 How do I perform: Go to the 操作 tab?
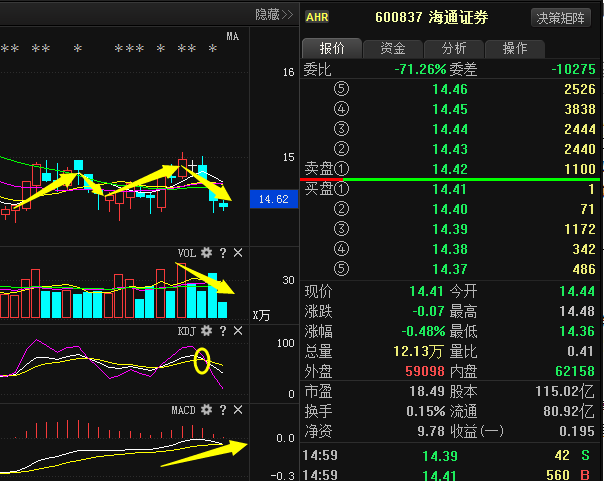pos(514,48)
